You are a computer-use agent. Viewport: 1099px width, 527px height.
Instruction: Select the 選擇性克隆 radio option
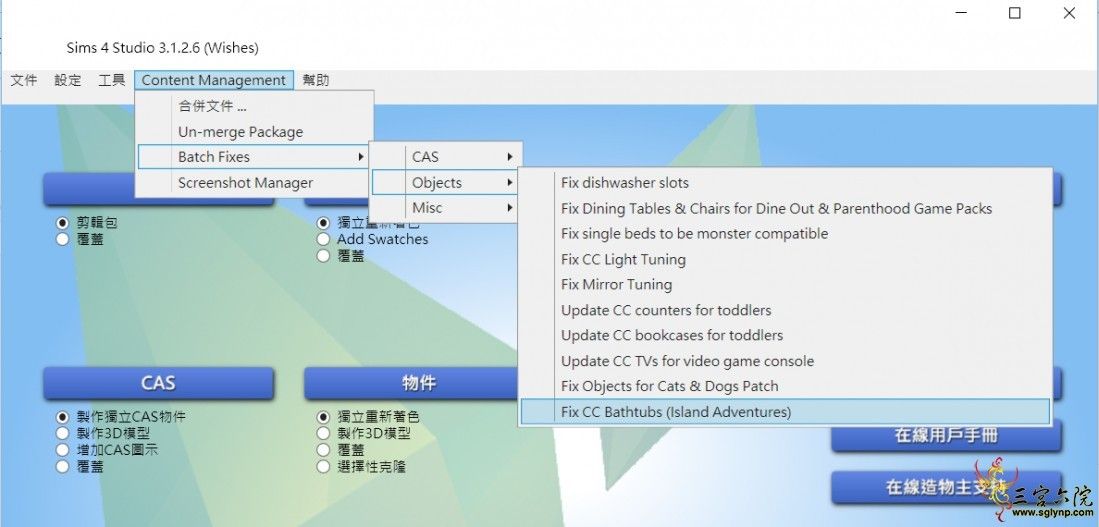[323, 466]
